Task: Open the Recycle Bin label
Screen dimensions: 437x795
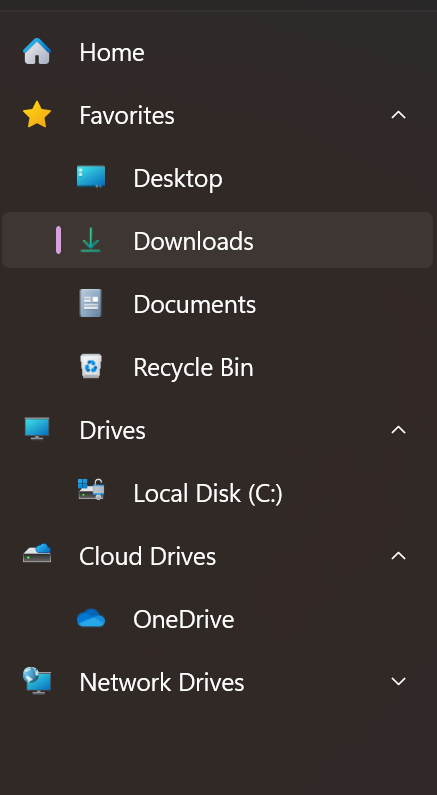Action: (193, 367)
